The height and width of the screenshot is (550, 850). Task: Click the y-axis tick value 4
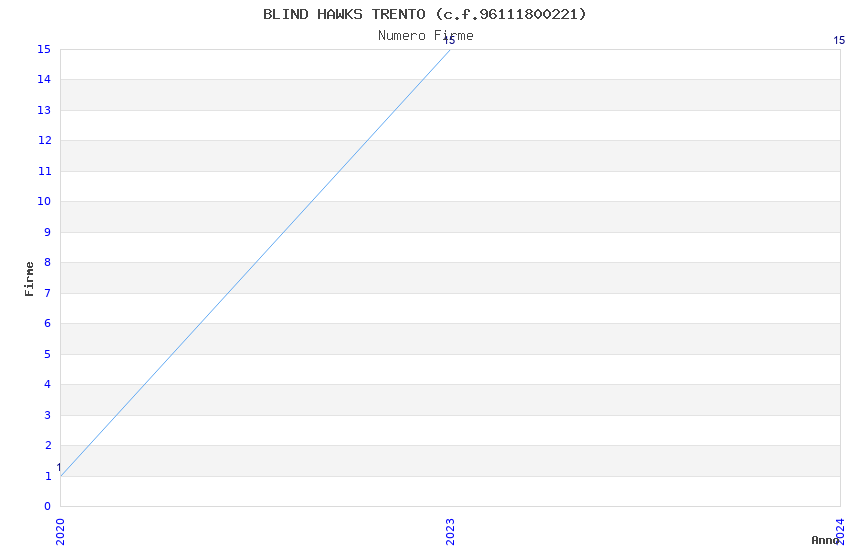tap(48, 384)
